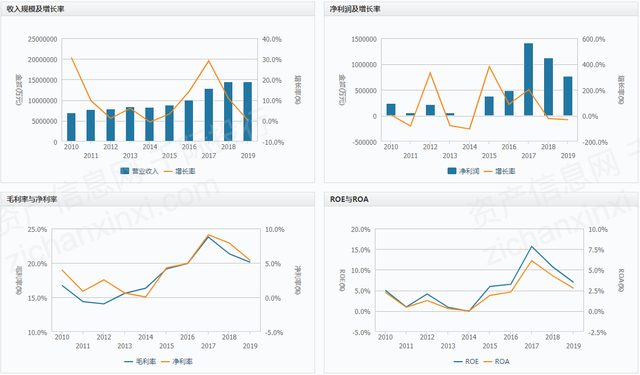The width and height of the screenshot is (640, 375).
Task: Select the 2019 revenue bar
Action: pos(248,112)
